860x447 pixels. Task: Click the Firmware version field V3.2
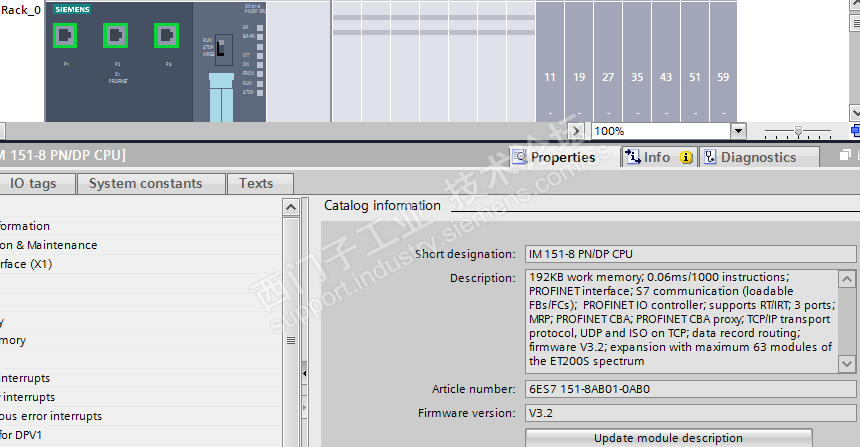point(690,413)
